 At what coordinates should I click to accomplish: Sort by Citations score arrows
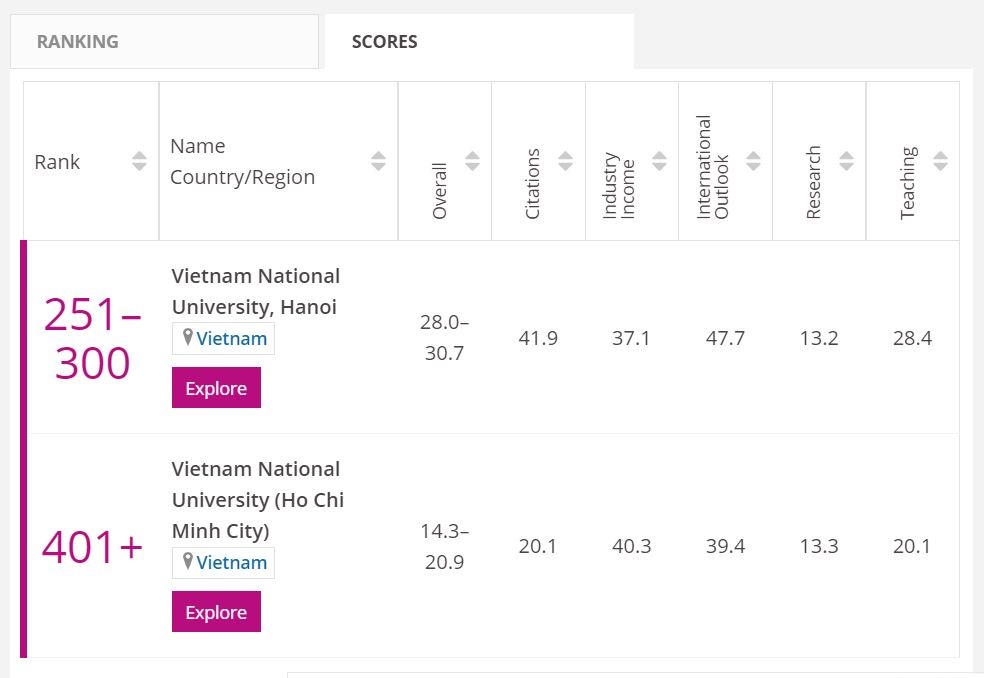coord(565,161)
